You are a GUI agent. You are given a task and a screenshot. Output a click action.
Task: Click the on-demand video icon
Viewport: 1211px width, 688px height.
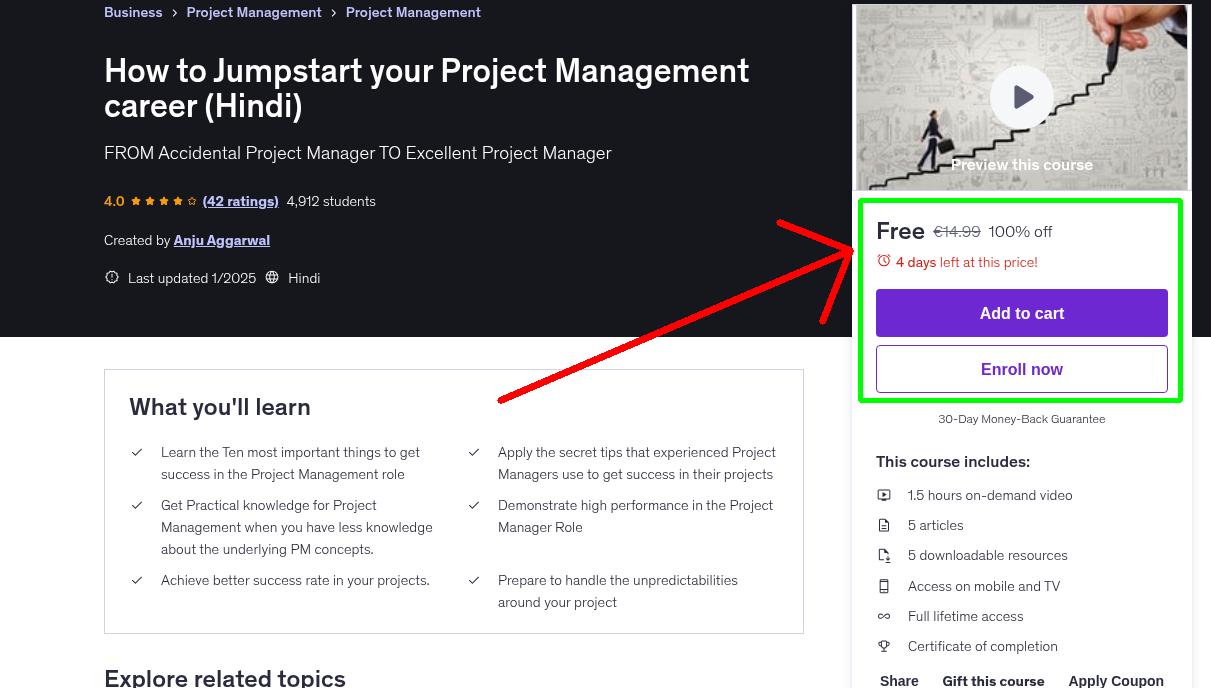point(884,494)
